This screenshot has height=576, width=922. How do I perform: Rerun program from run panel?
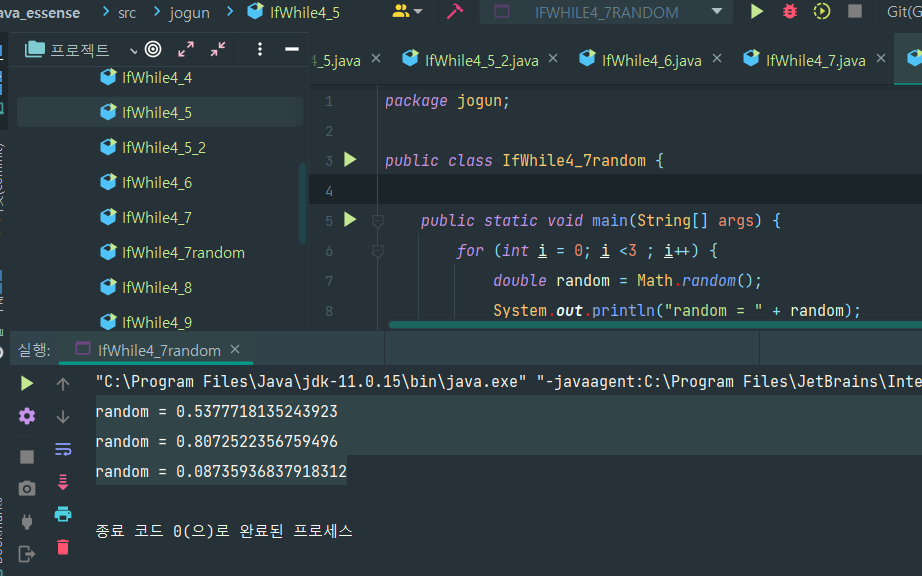pos(26,383)
